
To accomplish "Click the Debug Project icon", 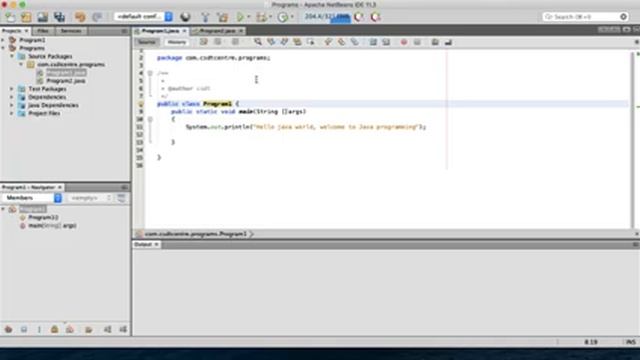I will pyautogui.click(x=260, y=17).
